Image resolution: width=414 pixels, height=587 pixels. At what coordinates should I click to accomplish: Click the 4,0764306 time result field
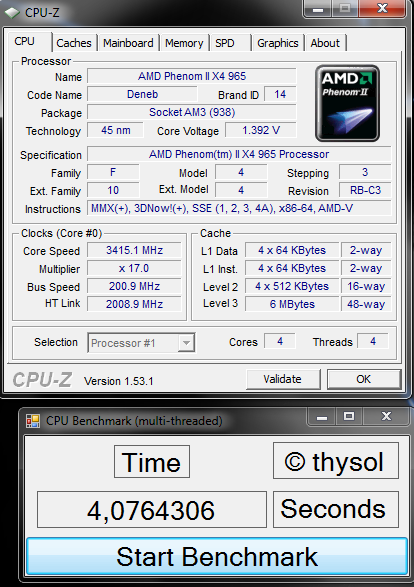coord(152,510)
